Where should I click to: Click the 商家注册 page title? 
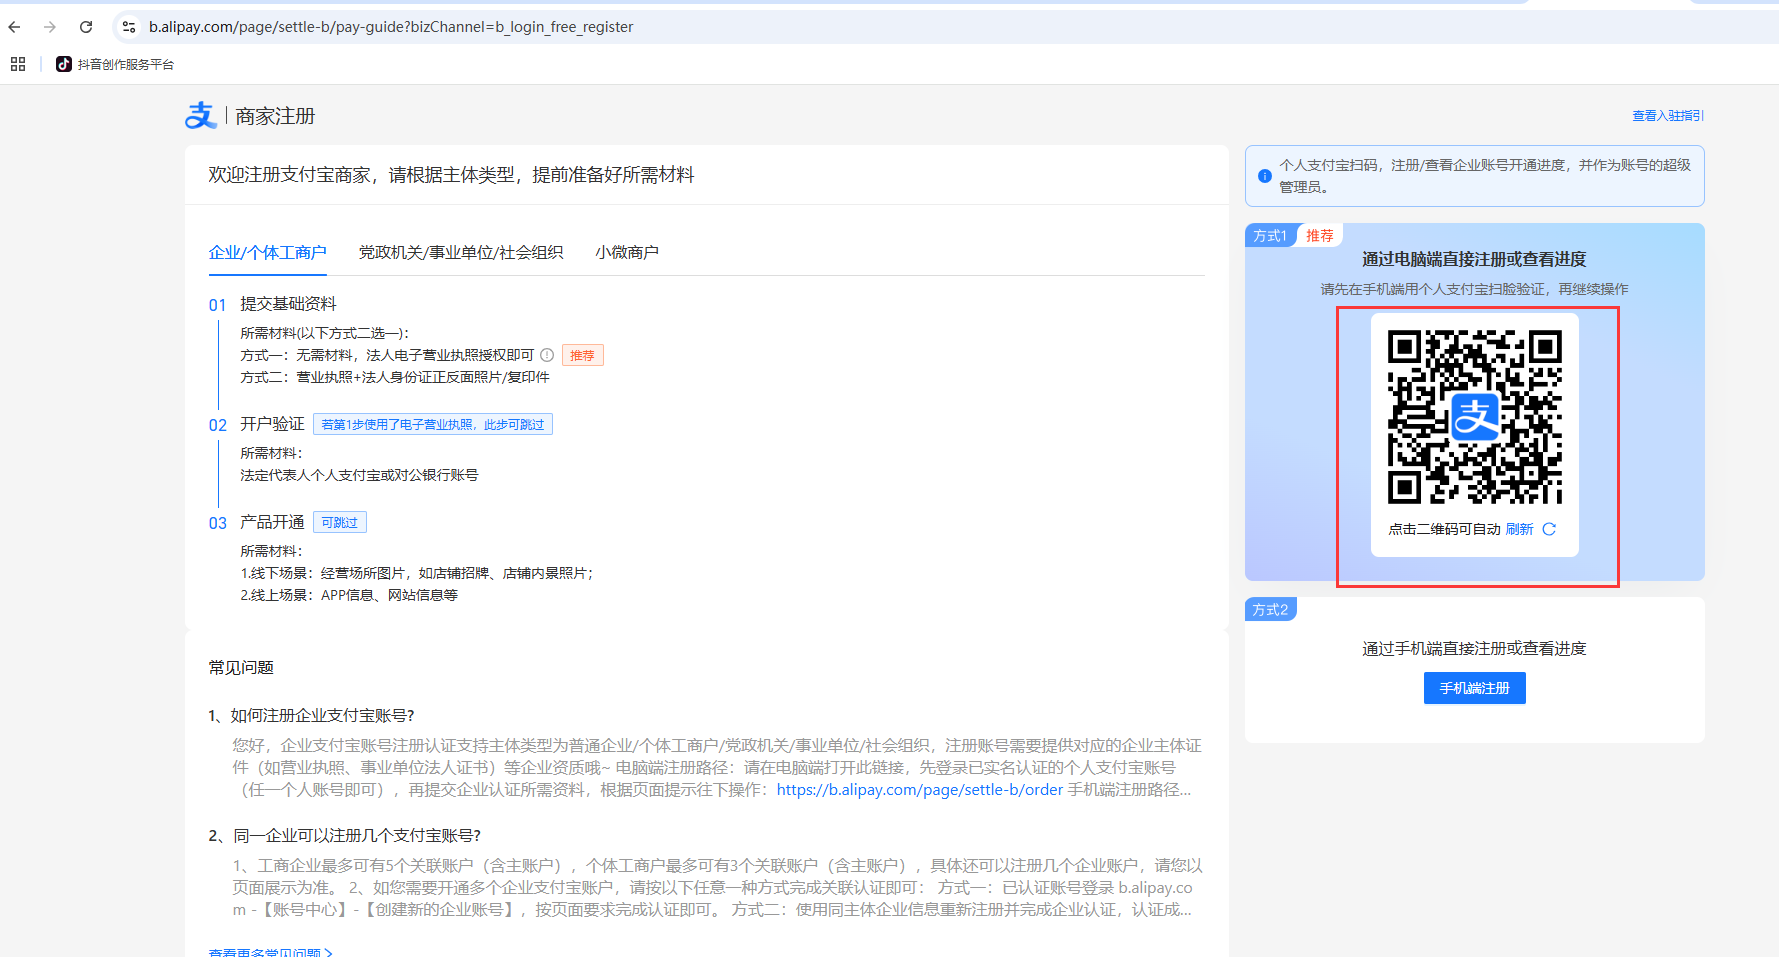coord(275,116)
